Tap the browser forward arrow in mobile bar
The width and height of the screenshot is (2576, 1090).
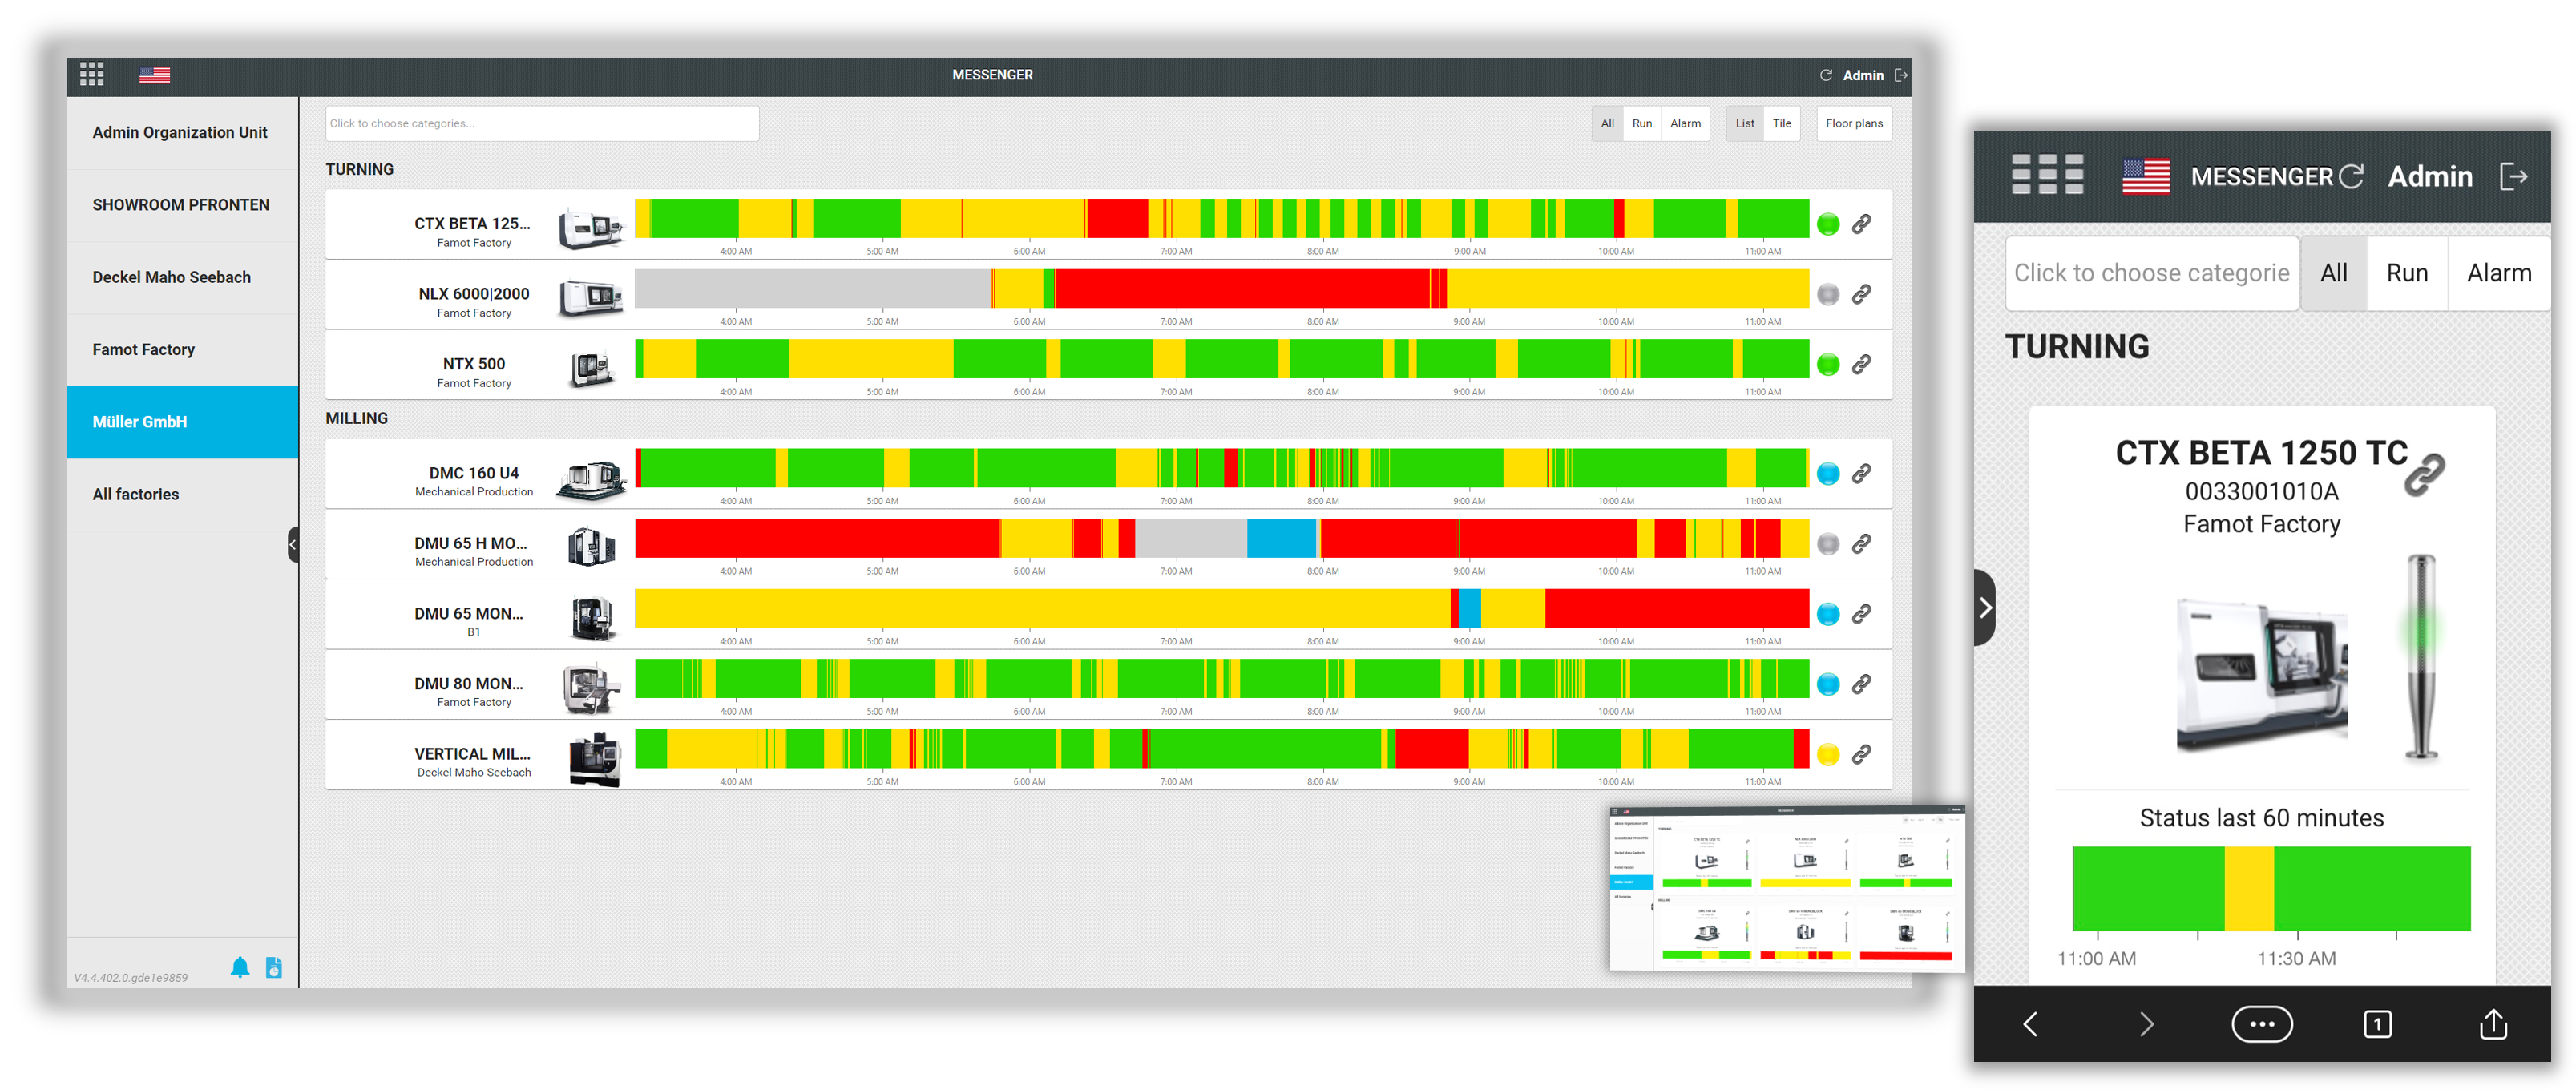click(x=2146, y=1024)
